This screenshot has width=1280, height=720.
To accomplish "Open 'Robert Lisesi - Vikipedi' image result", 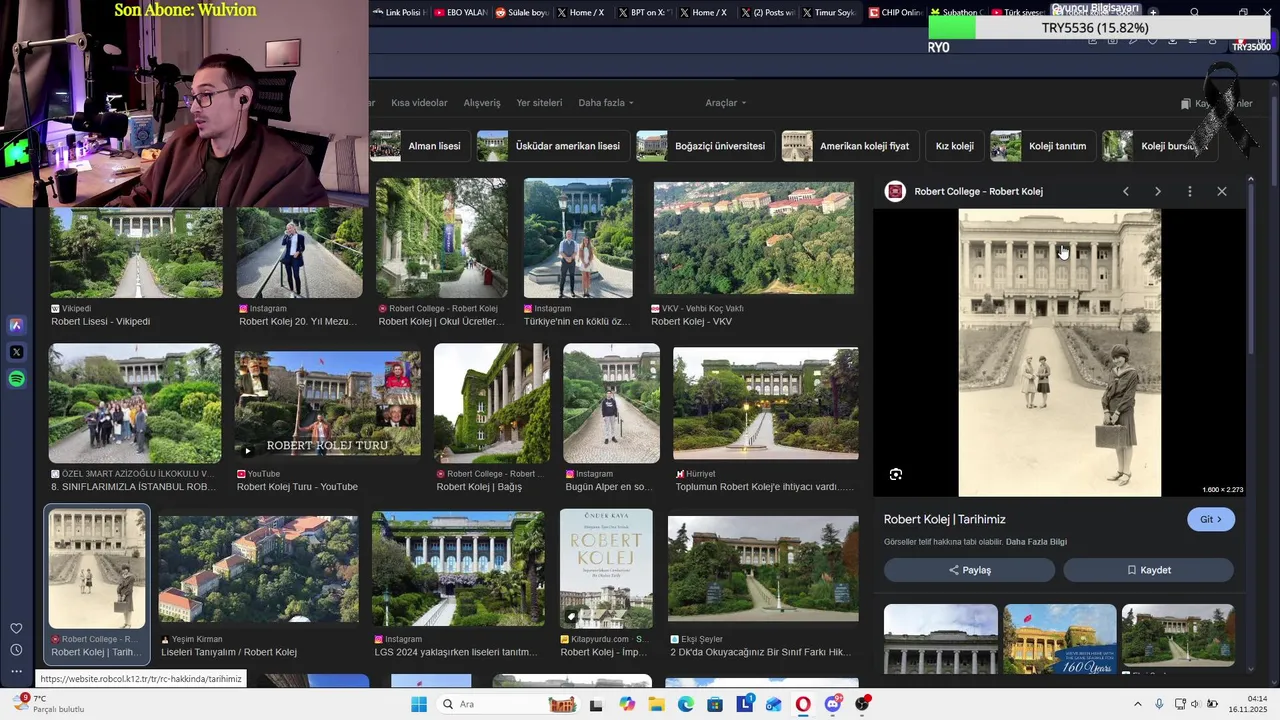I will (136, 253).
